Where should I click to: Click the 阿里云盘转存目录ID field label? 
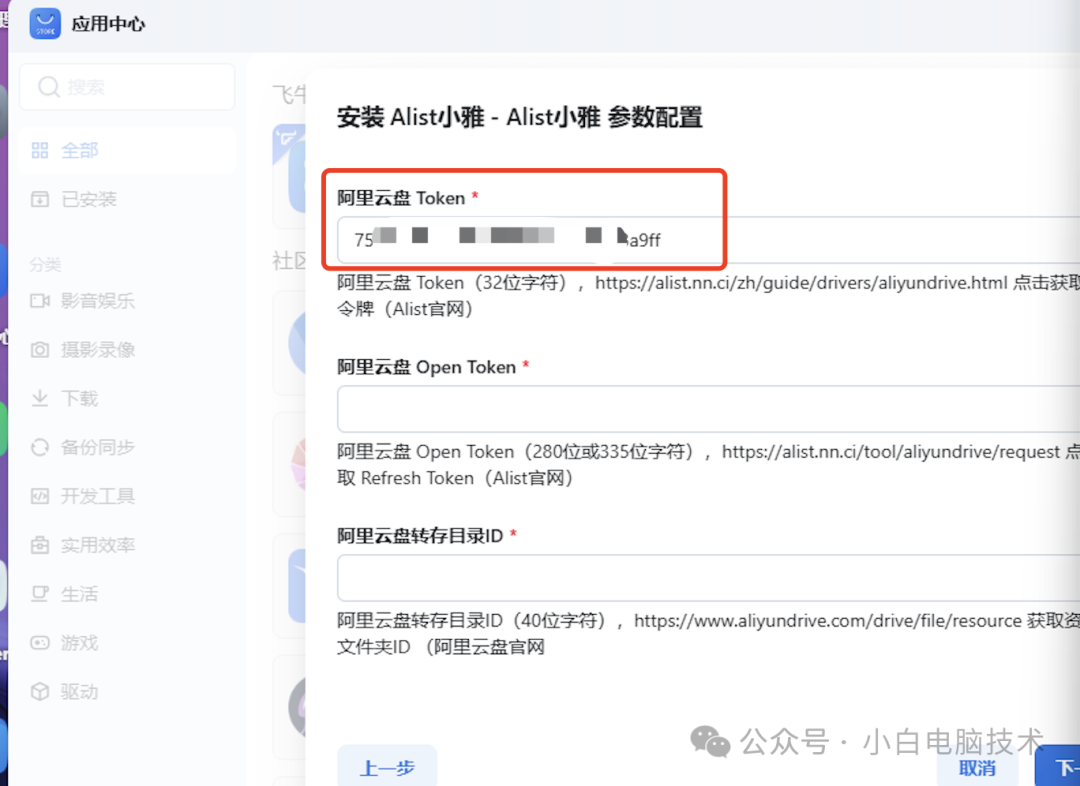coord(420,536)
